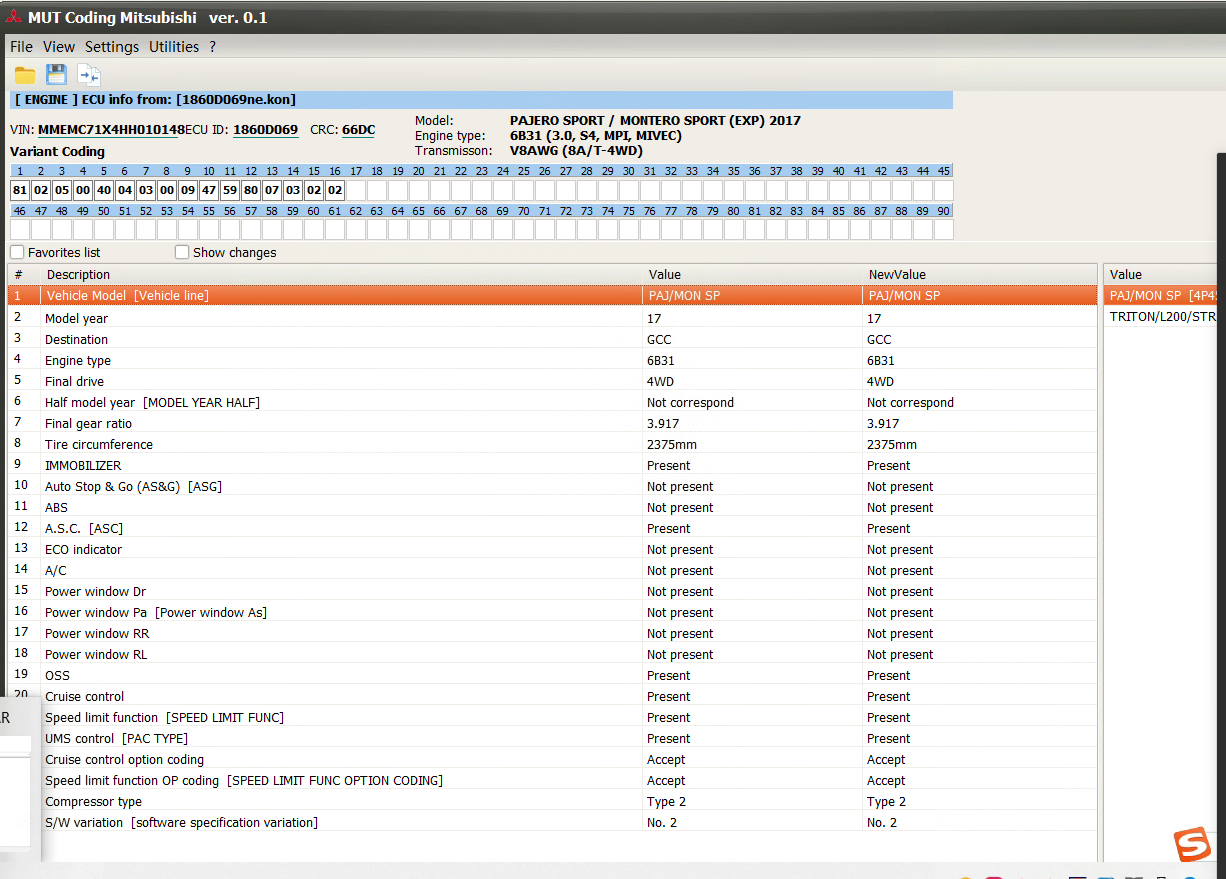Click the Mitsubishi logo in the title bar
The height and width of the screenshot is (879, 1226).
pyautogui.click(x=14, y=17)
